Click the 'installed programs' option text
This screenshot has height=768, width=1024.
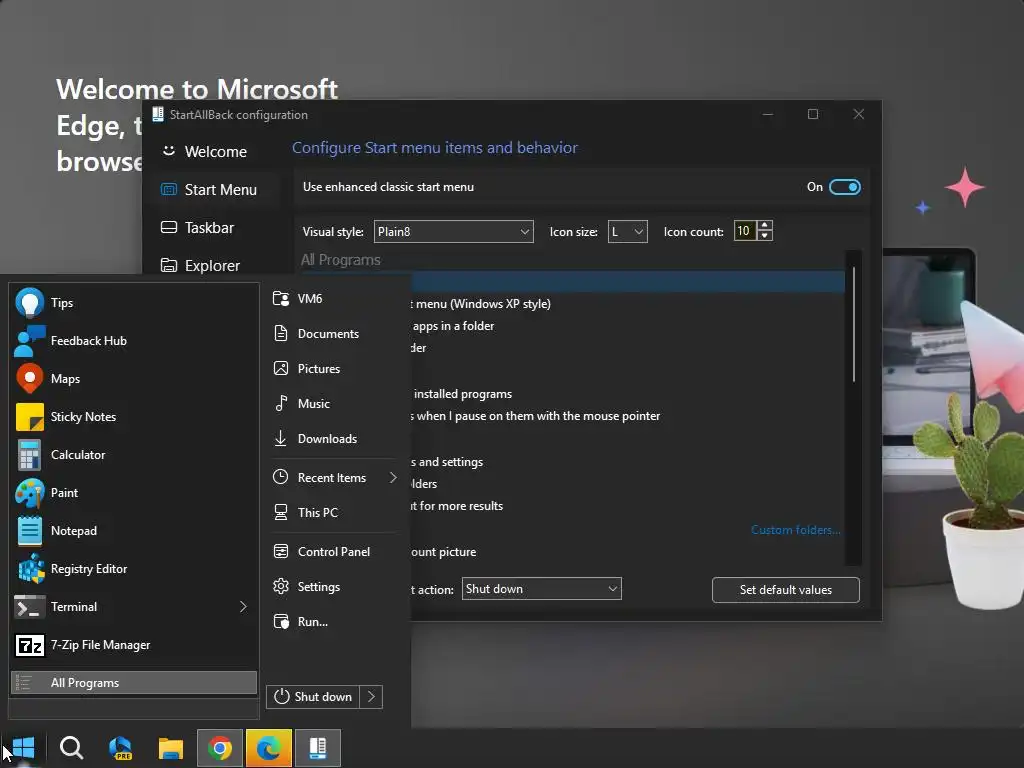(463, 394)
